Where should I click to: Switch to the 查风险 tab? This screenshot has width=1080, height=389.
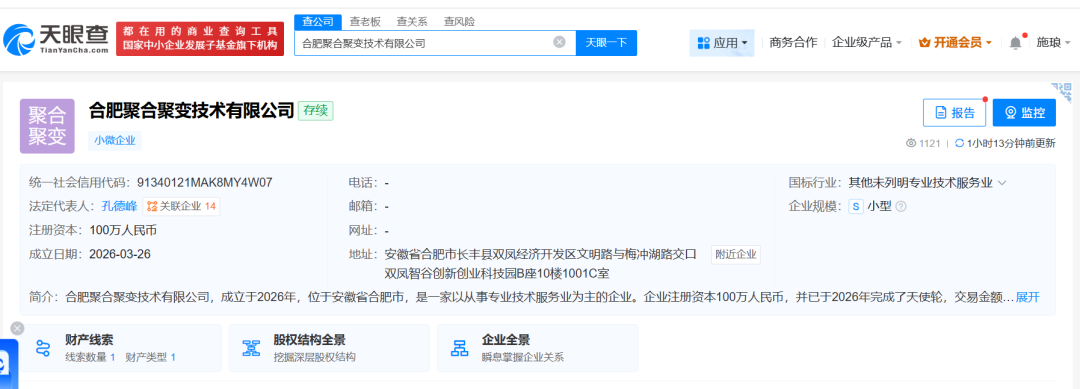[459, 21]
